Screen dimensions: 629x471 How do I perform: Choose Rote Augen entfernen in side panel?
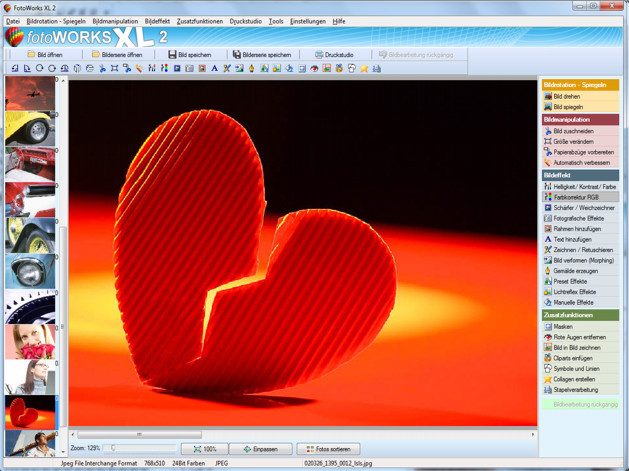[x=580, y=337]
